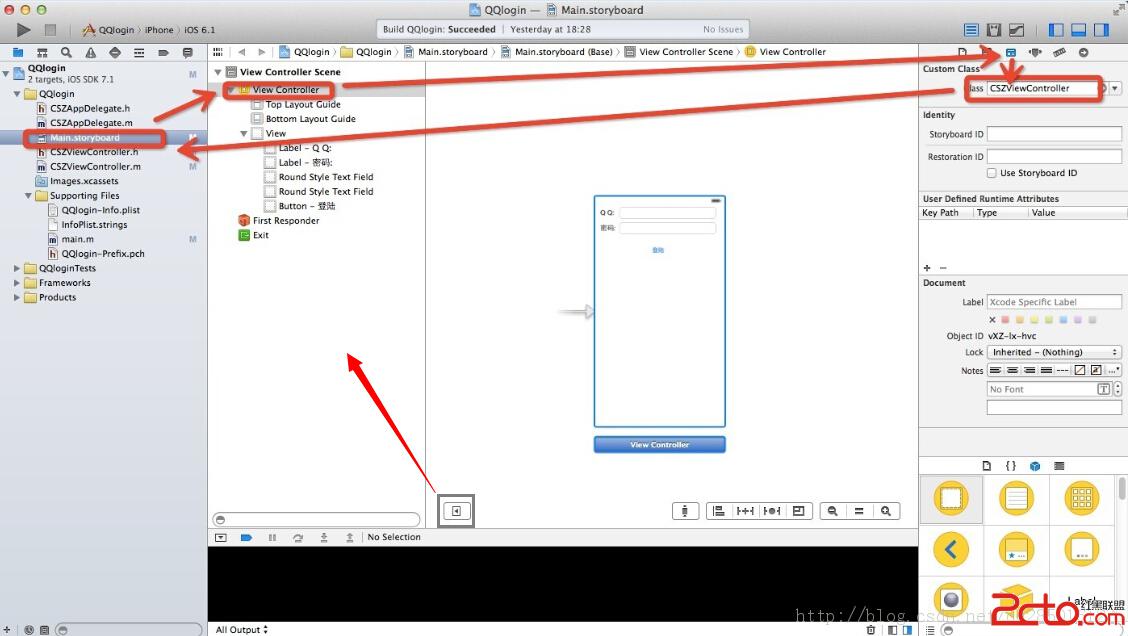Stop the running app
This screenshot has height=636, width=1128.
[x=50, y=29]
